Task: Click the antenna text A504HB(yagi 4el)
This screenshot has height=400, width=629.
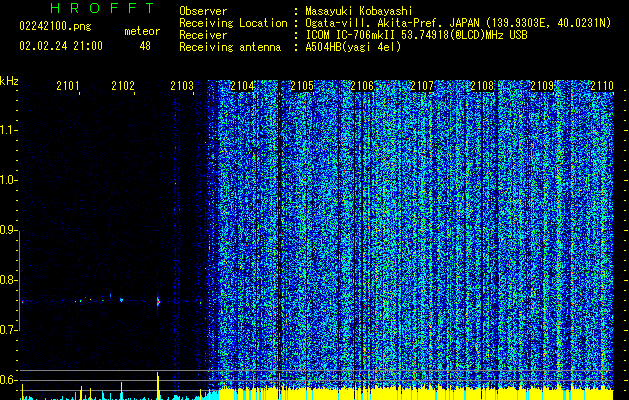Action: [x=353, y=47]
